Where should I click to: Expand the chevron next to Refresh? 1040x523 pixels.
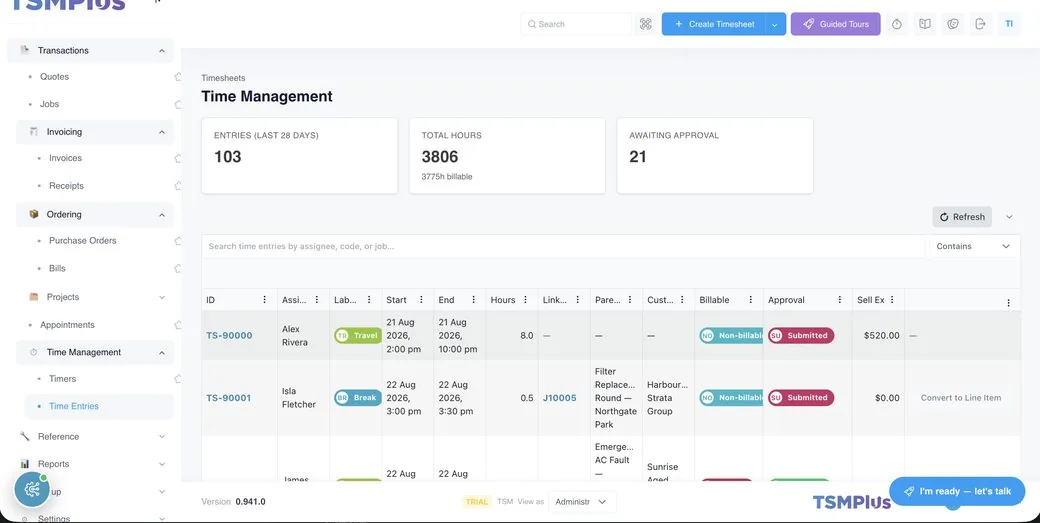click(x=1009, y=217)
